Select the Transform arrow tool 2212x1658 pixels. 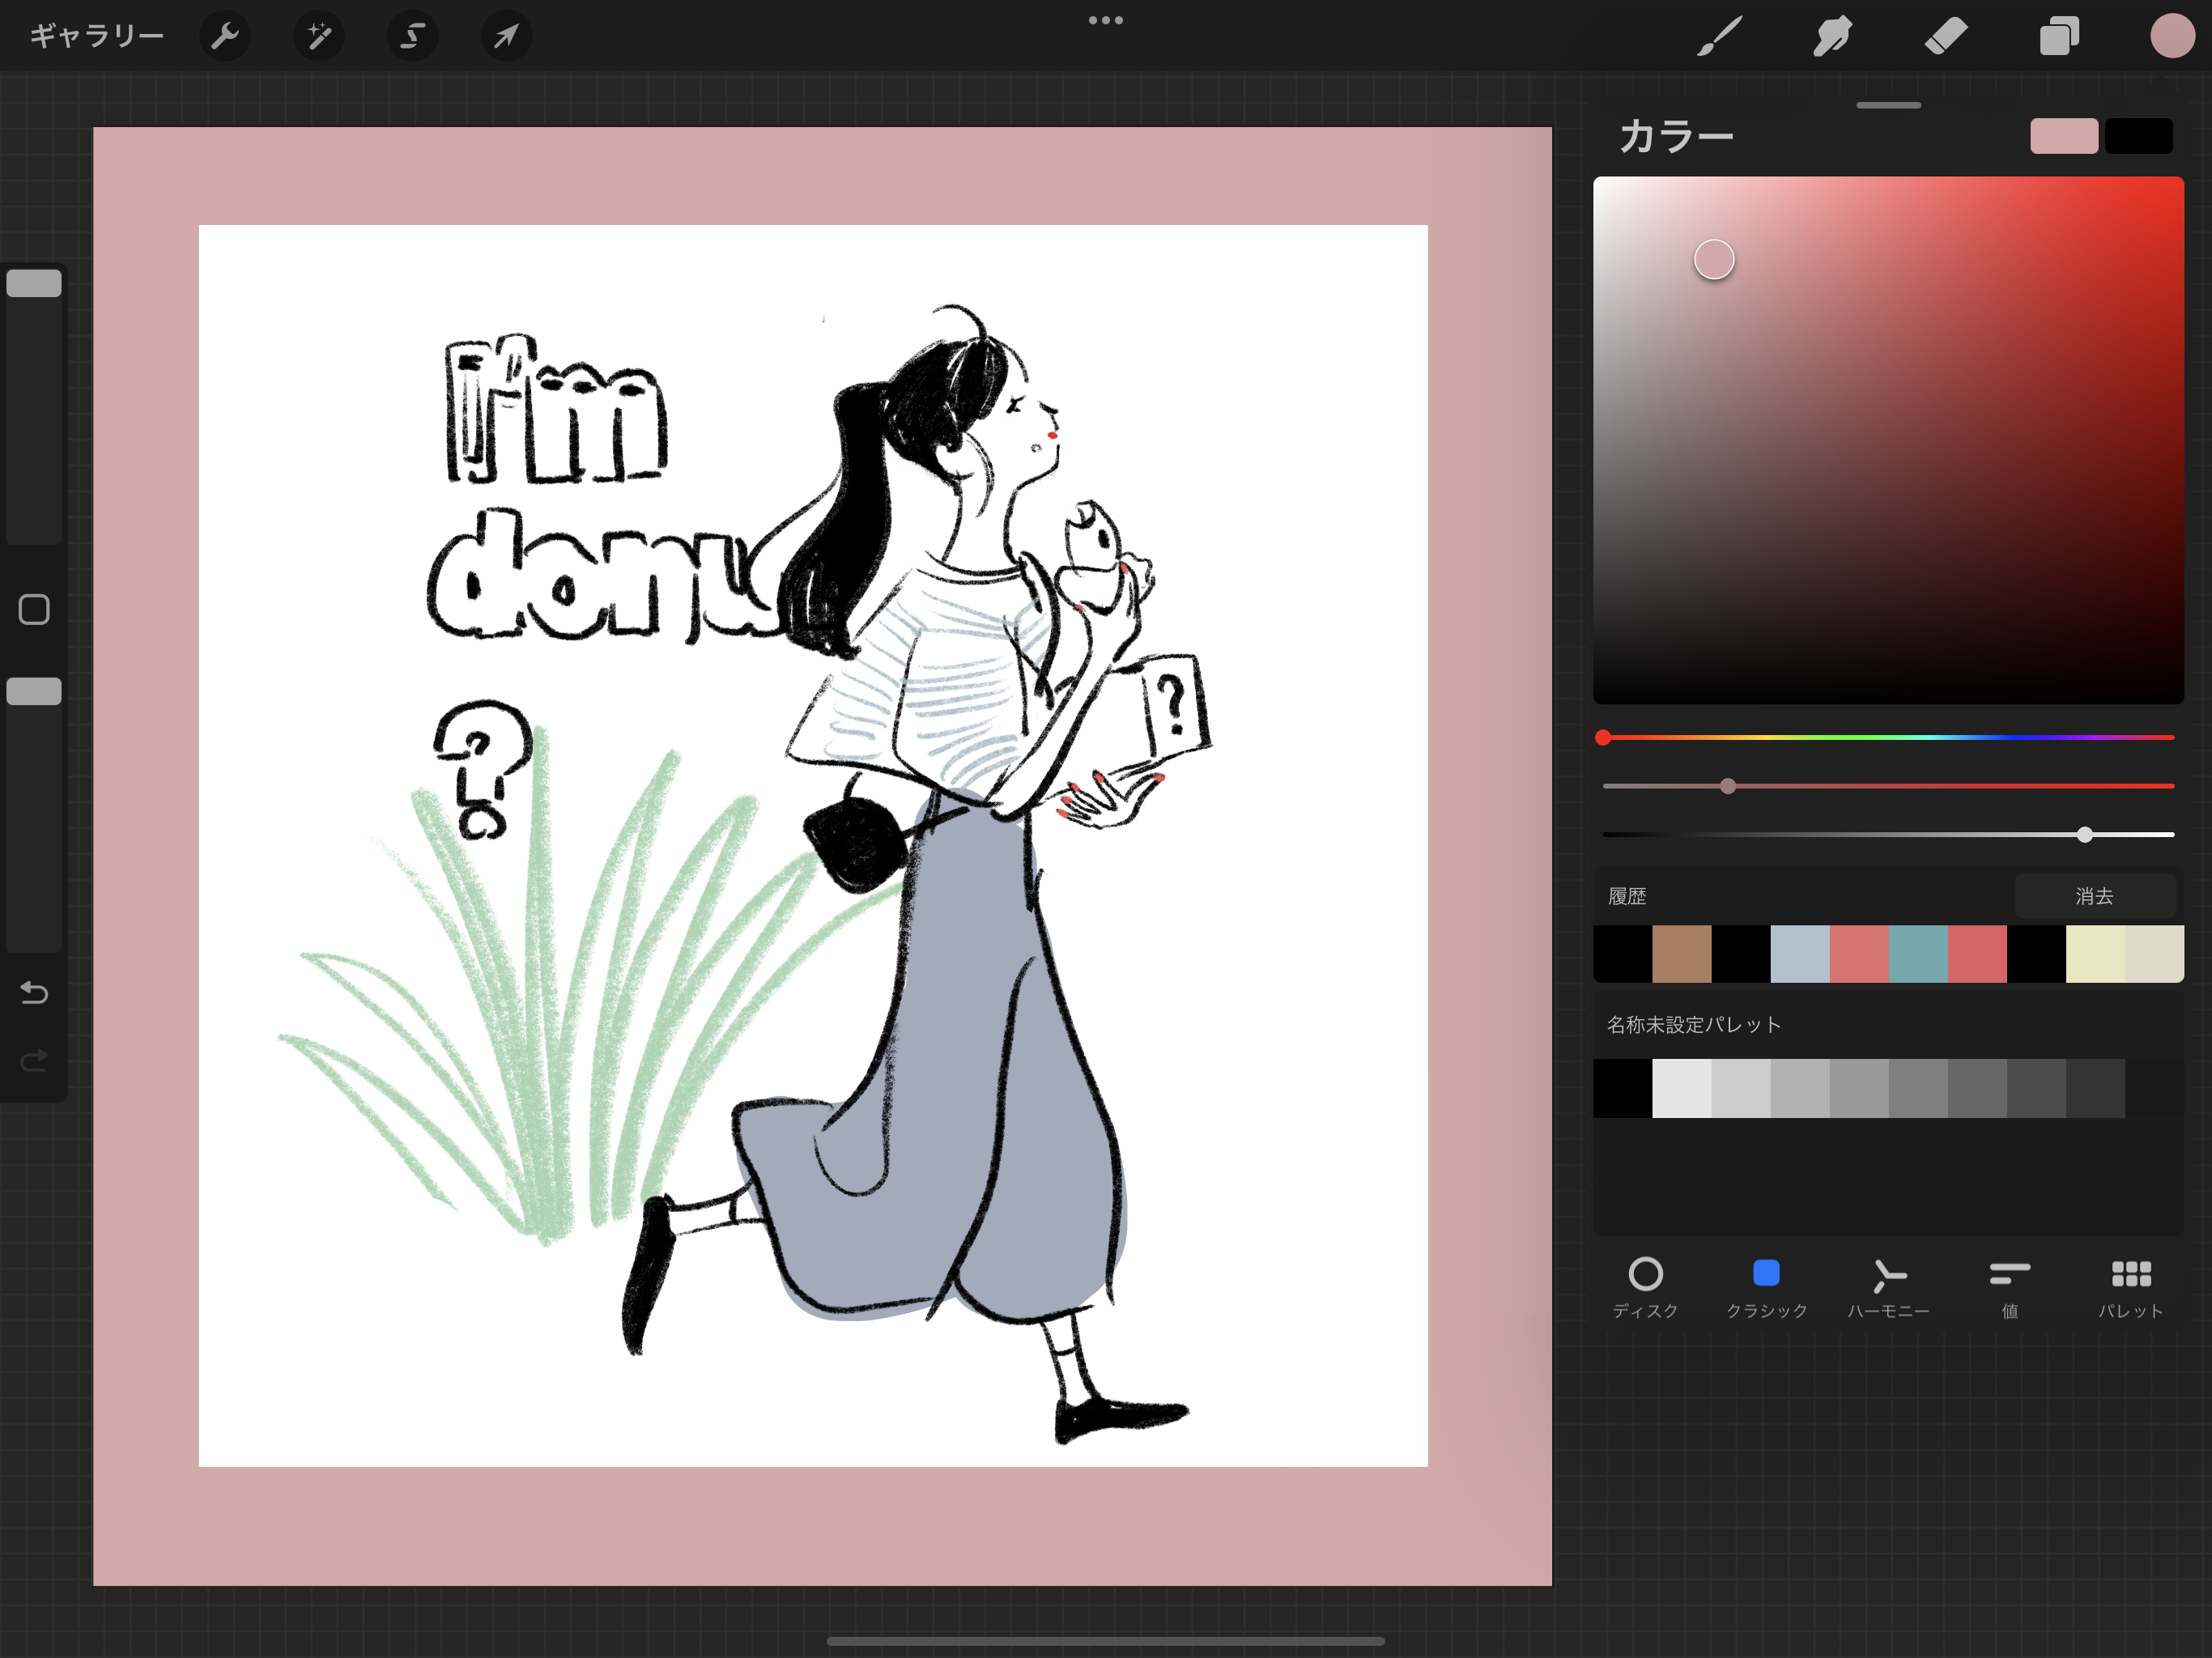[506, 37]
